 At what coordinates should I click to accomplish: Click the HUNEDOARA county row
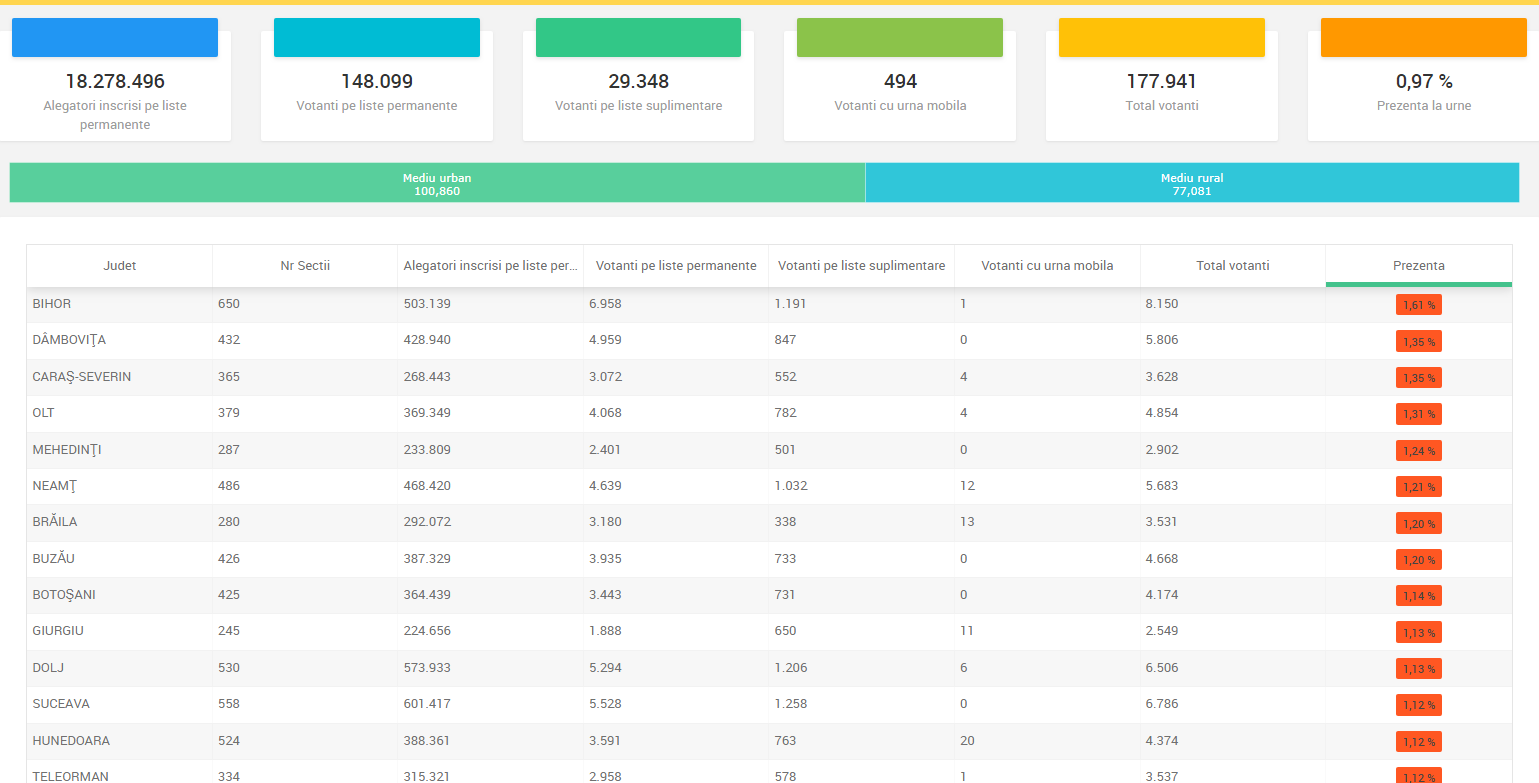pyautogui.click(x=71, y=741)
